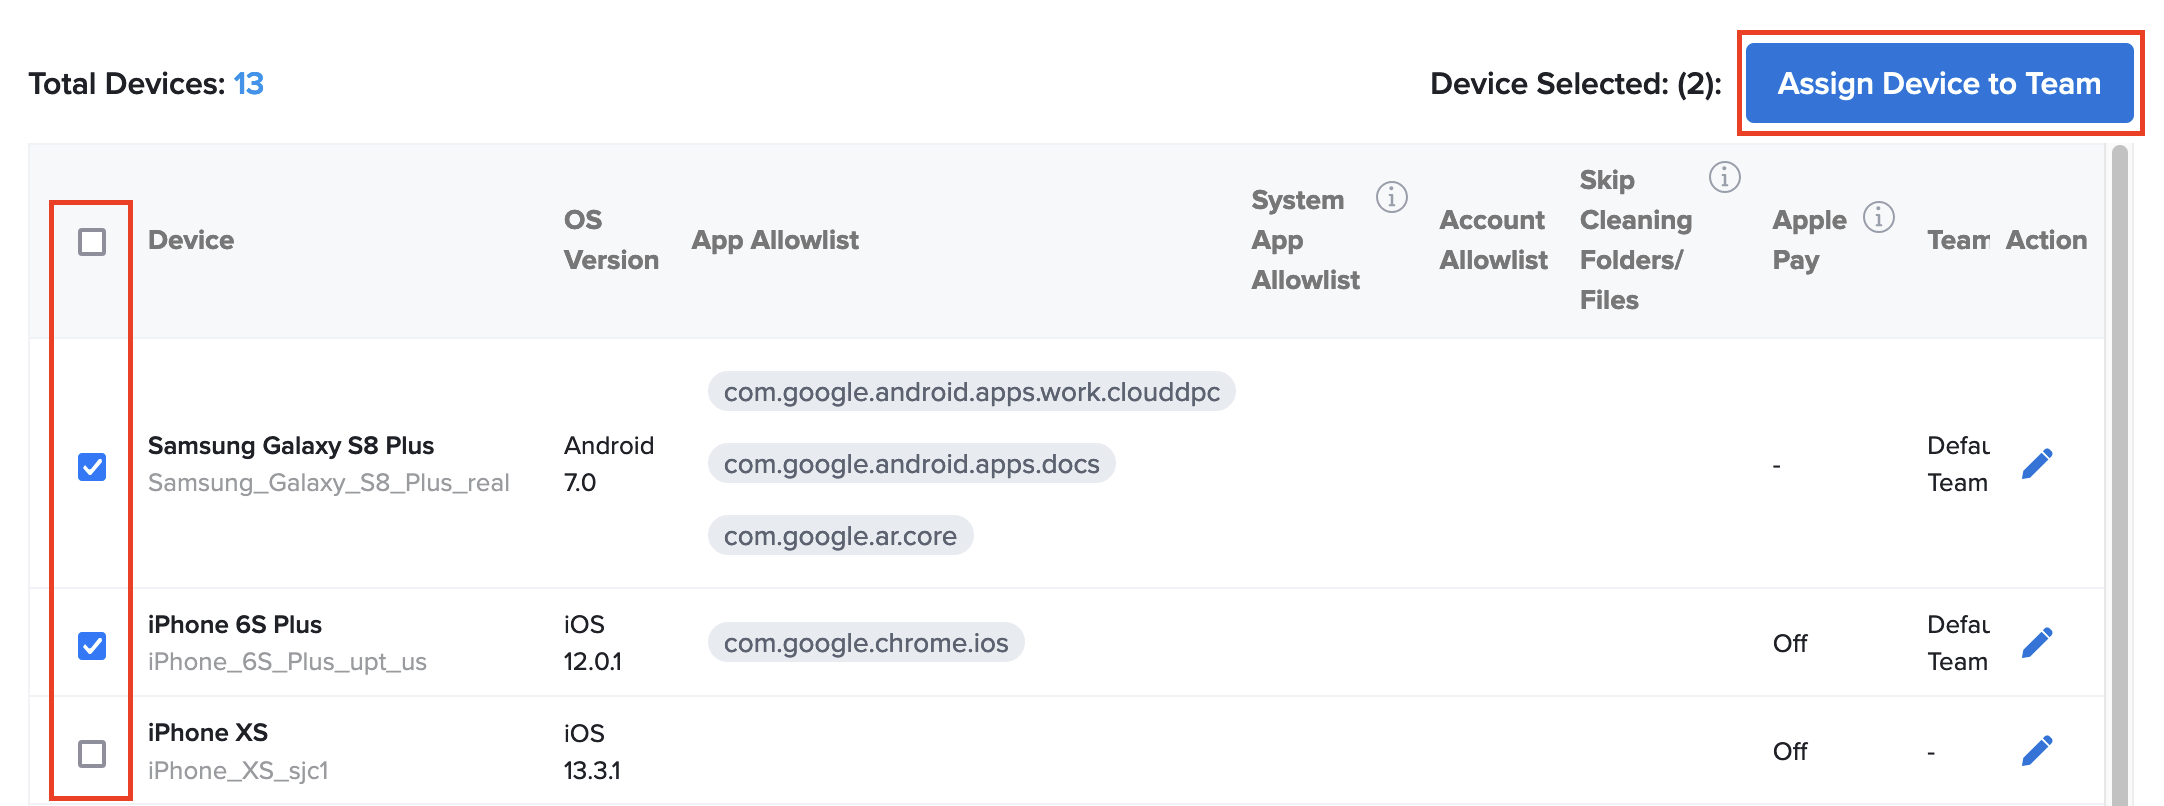Uncheck the iPhone 6S Plus checkbox
The width and height of the screenshot is (2164, 806).
coord(92,646)
